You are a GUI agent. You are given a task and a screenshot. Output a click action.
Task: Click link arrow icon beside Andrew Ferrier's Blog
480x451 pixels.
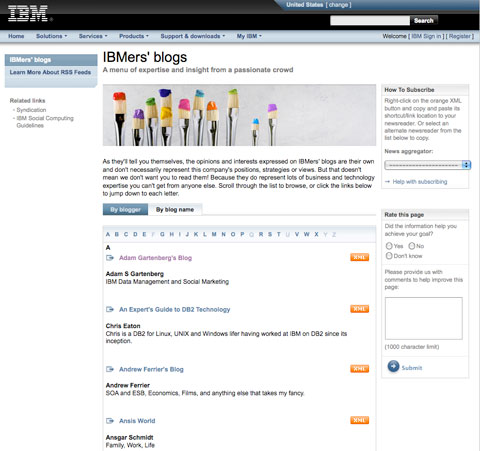point(110,369)
